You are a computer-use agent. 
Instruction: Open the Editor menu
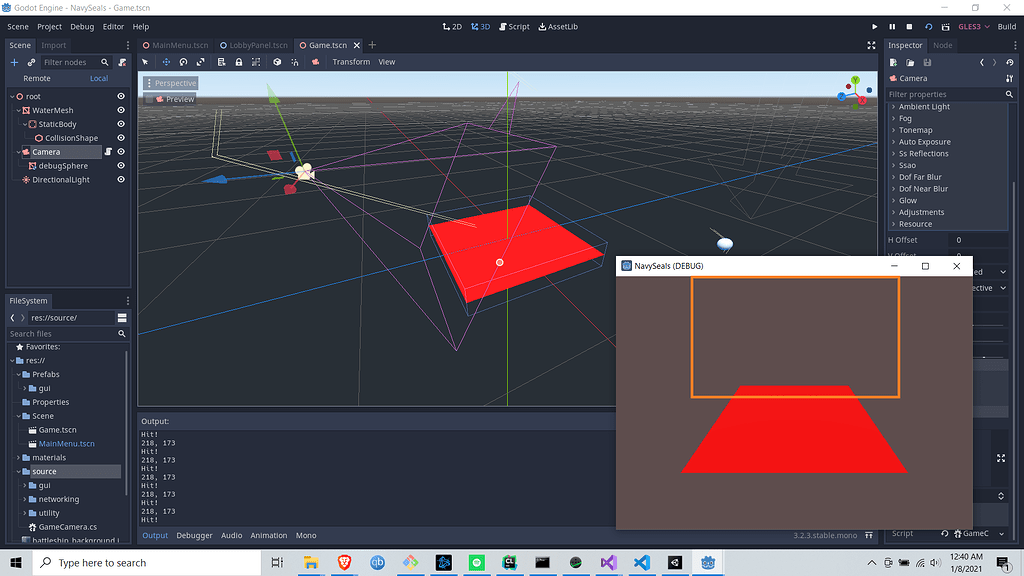click(x=113, y=27)
